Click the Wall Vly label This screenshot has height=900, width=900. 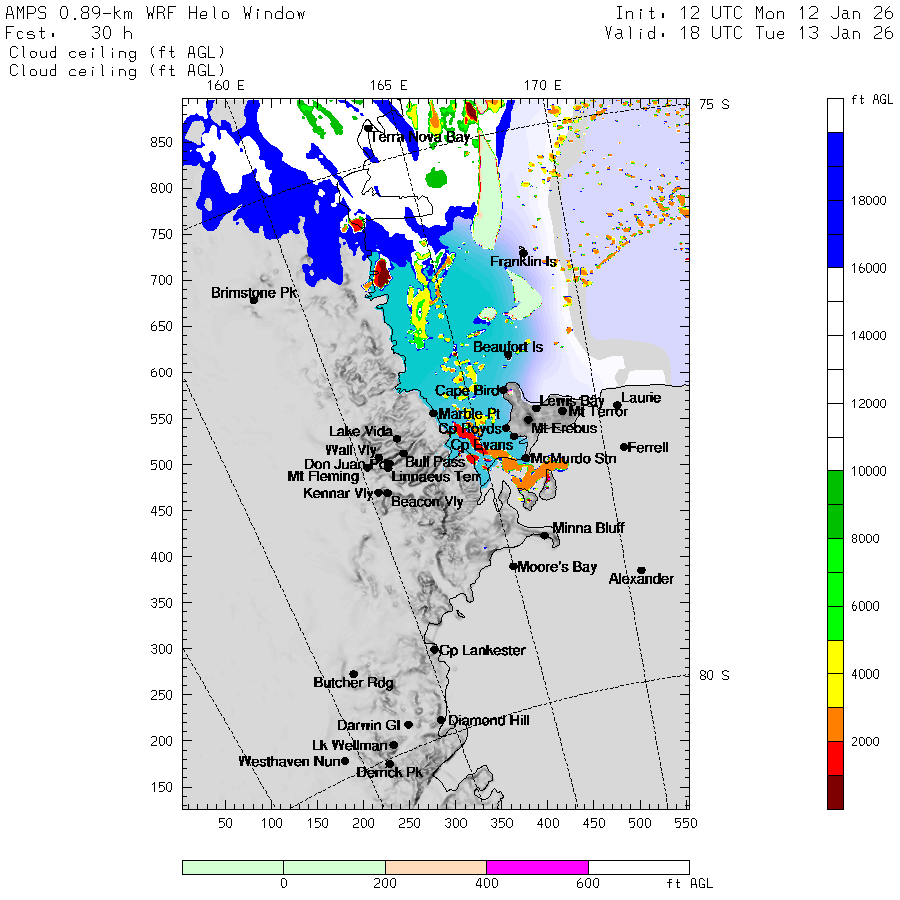351,450
